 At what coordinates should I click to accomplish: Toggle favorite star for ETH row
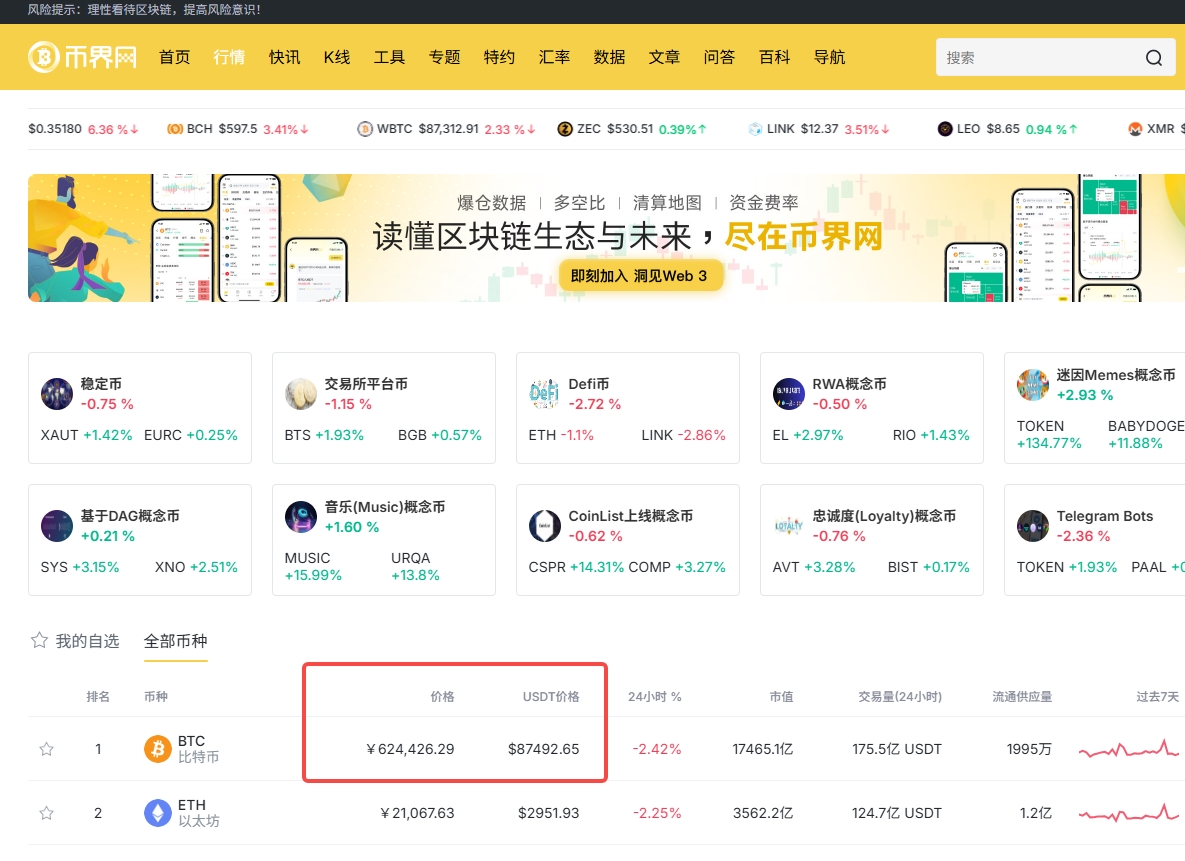(x=46, y=813)
